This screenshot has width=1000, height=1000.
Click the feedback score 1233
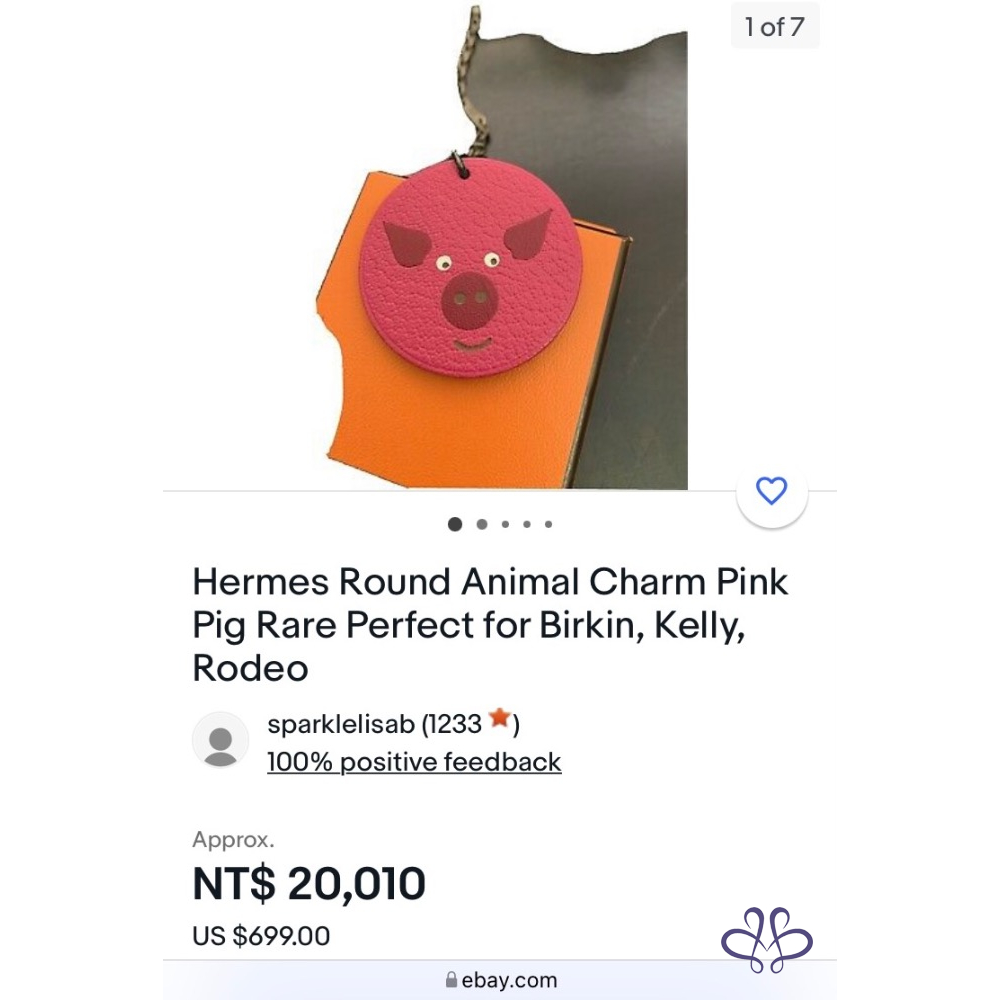pos(456,722)
